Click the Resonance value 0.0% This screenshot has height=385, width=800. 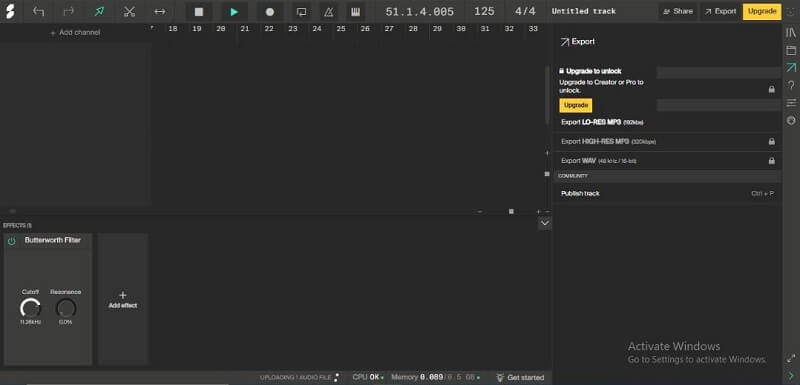pos(65,323)
